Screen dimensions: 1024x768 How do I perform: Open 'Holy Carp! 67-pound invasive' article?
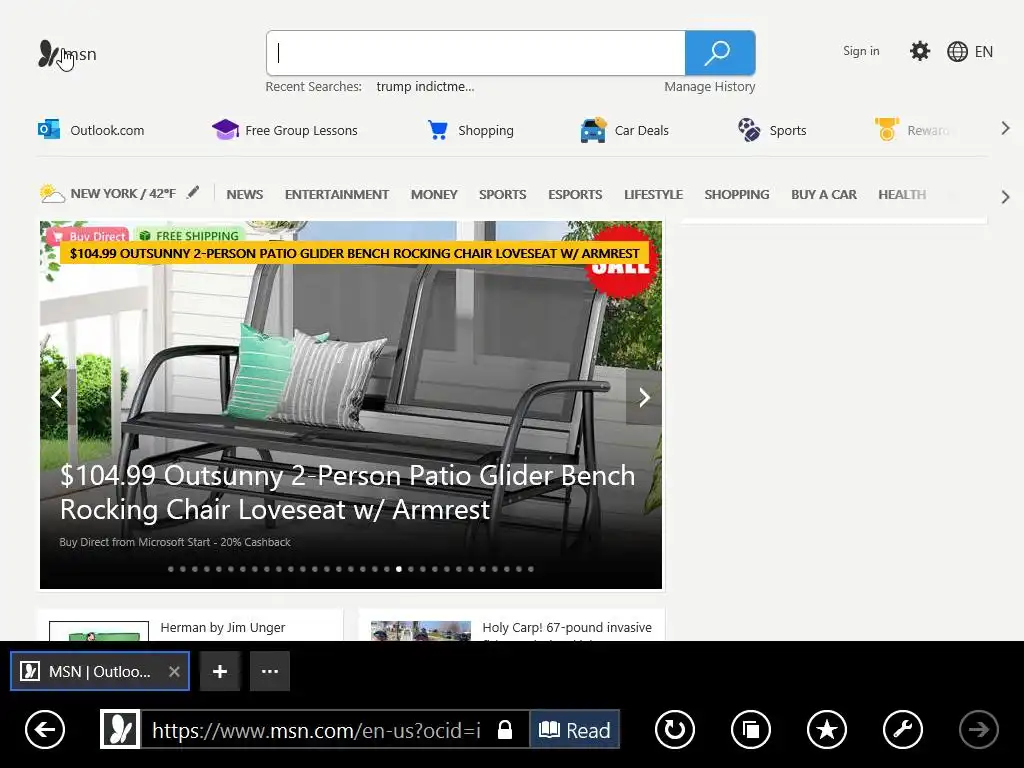pyautogui.click(x=567, y=628)
